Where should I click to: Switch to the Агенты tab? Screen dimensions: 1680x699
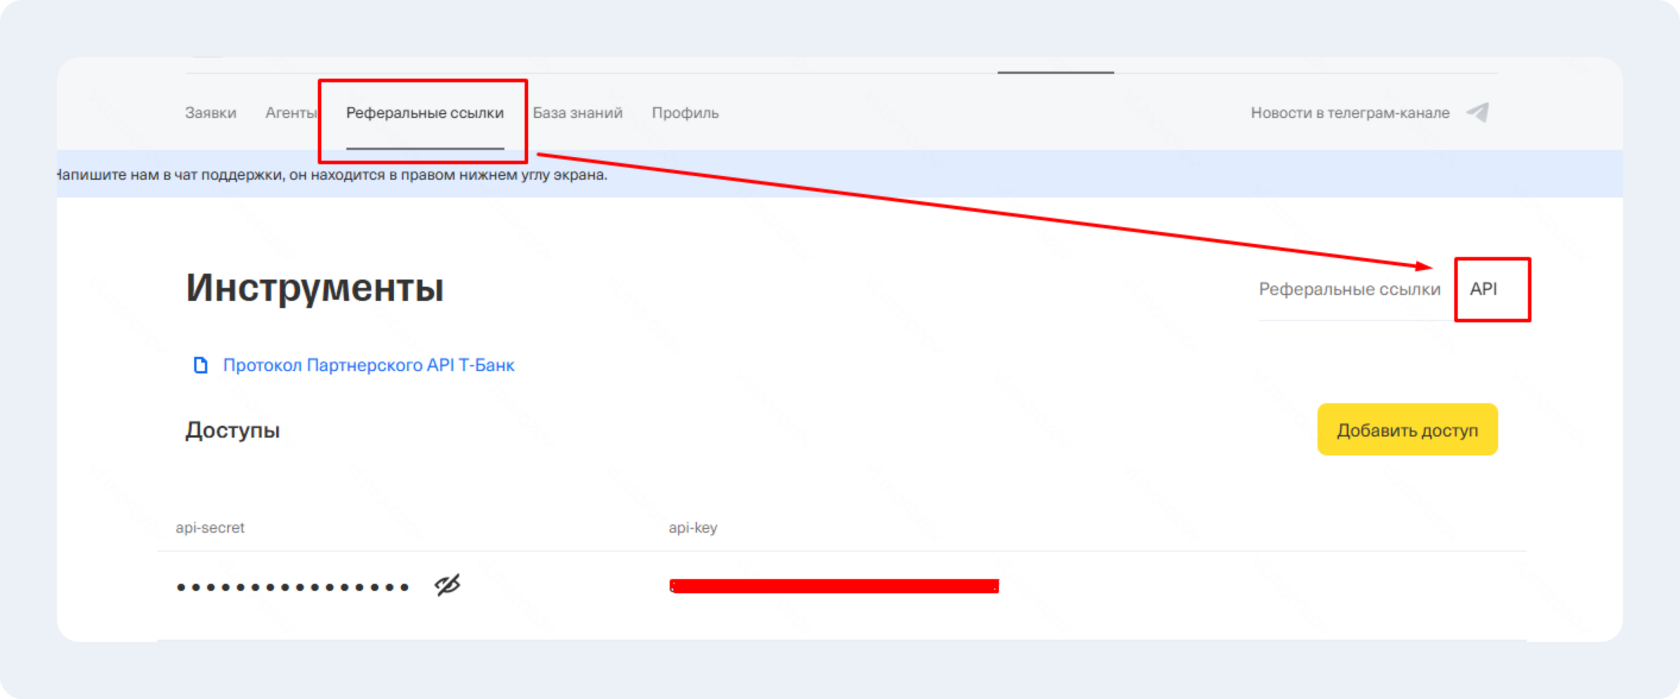point(290,113)
